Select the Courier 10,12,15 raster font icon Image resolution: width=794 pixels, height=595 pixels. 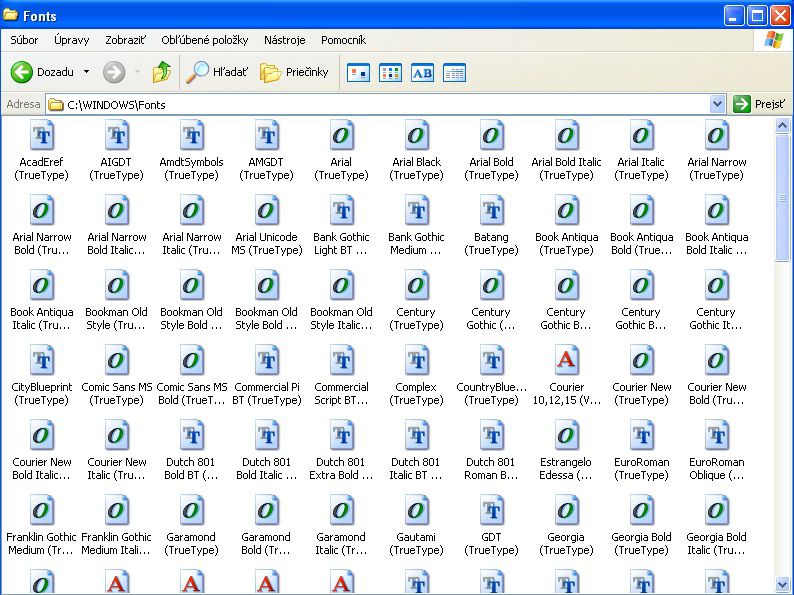566,360
